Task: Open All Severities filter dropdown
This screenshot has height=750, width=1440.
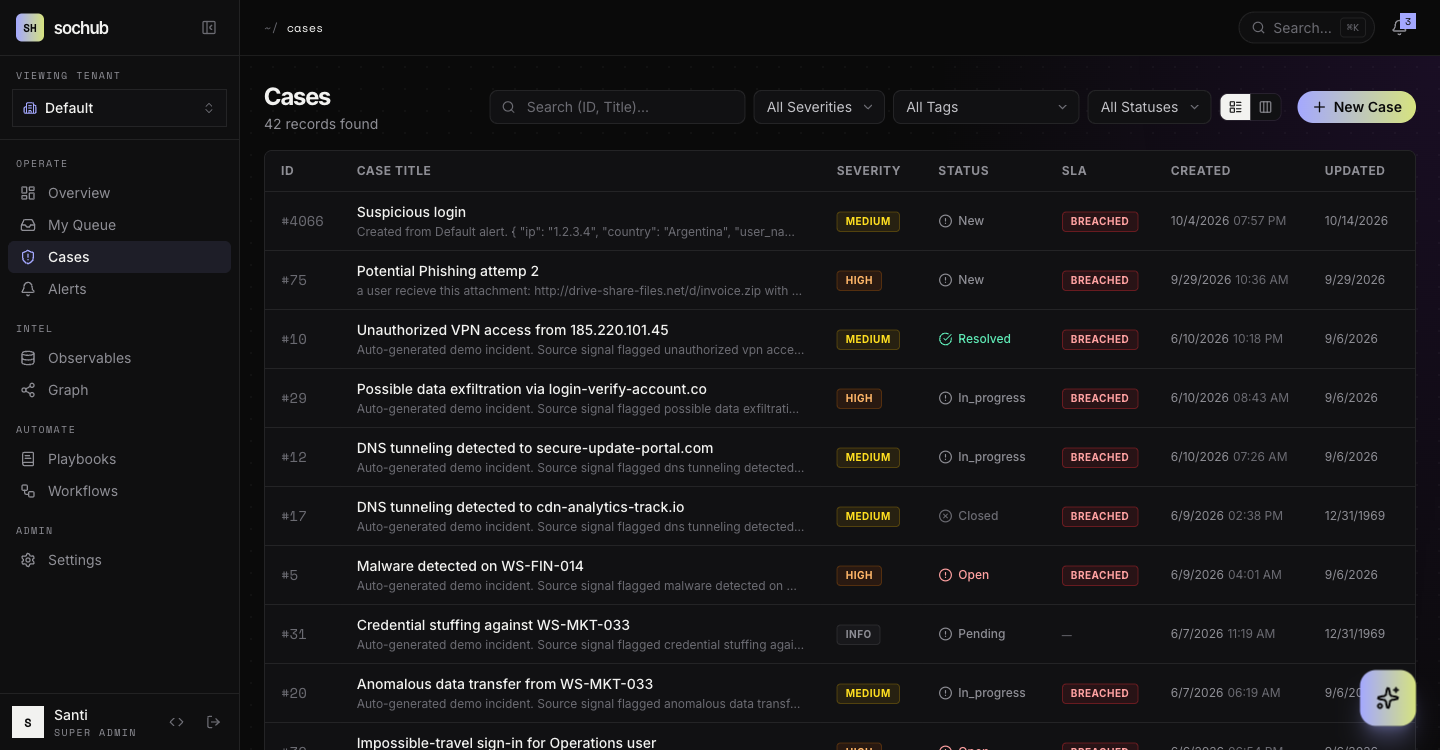Action: point(819,107)
